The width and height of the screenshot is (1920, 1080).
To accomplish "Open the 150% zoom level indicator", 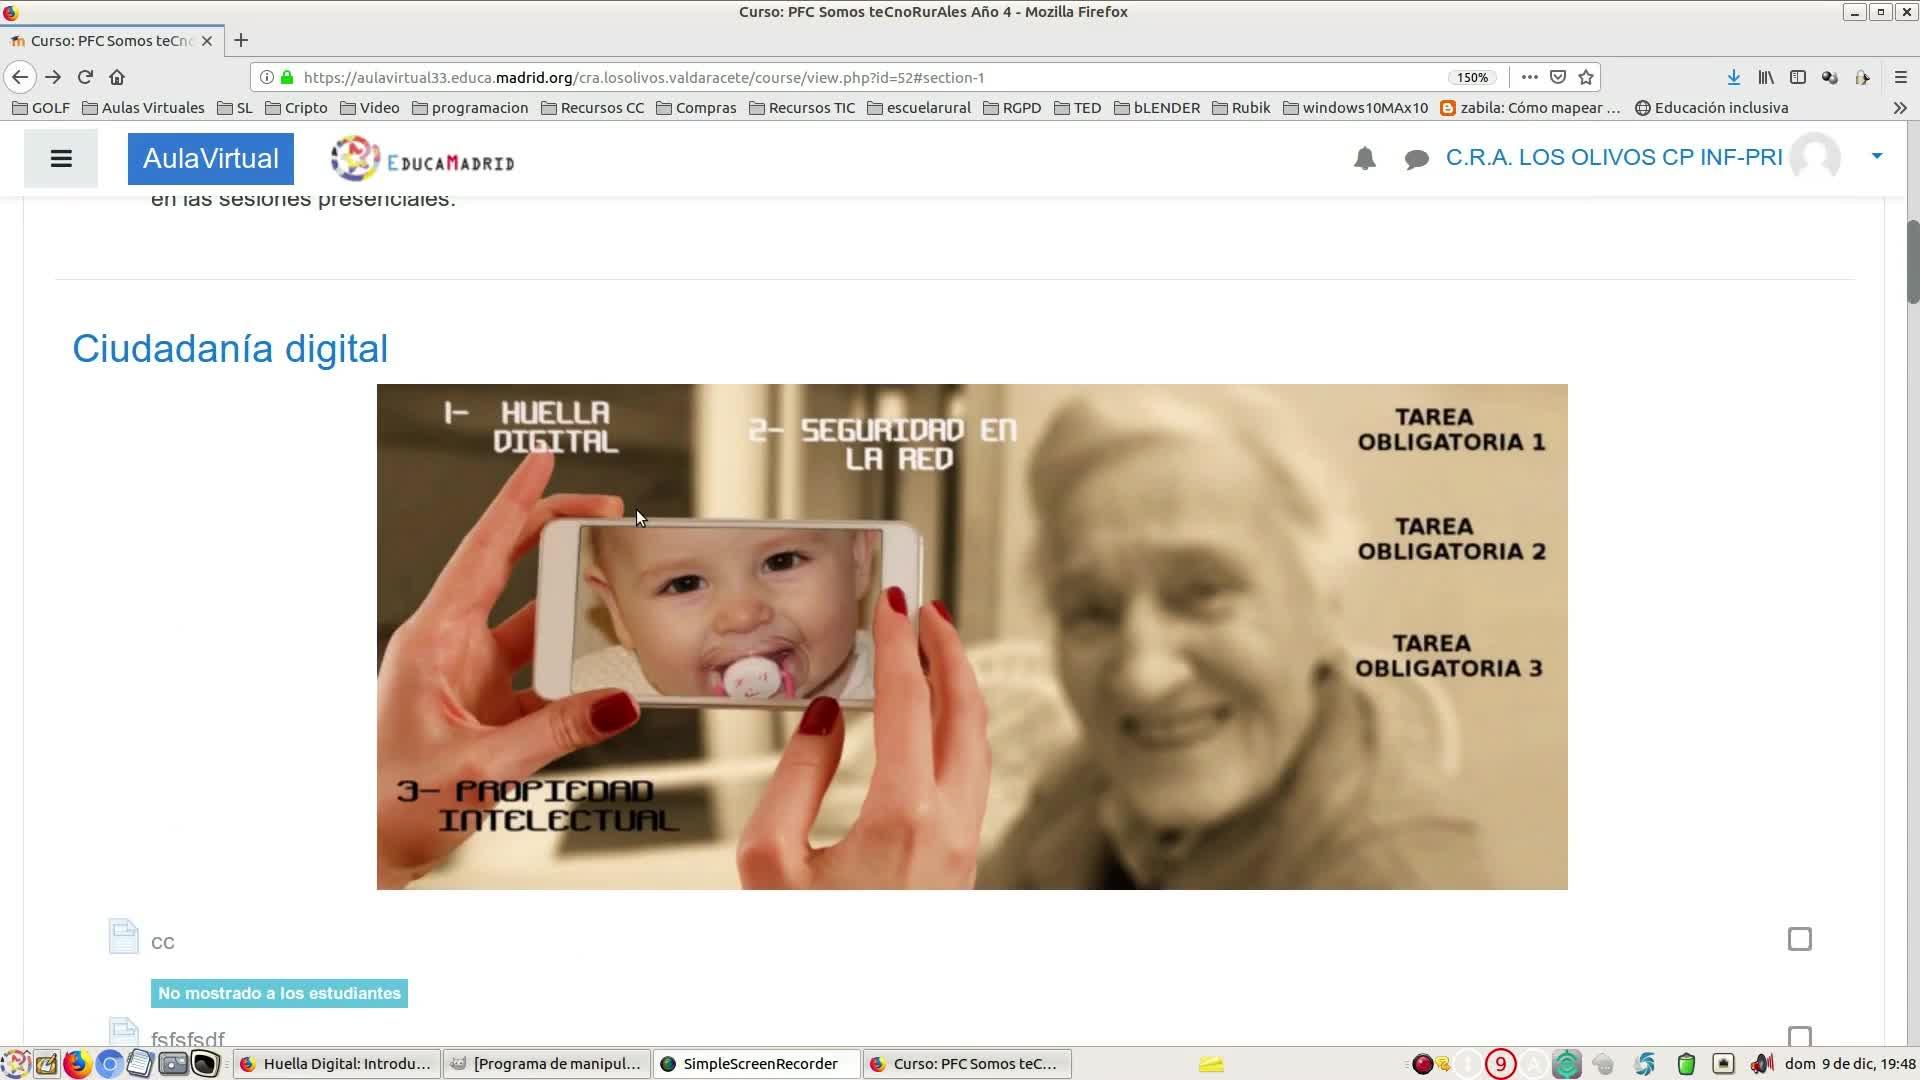I will point(1472,77).
